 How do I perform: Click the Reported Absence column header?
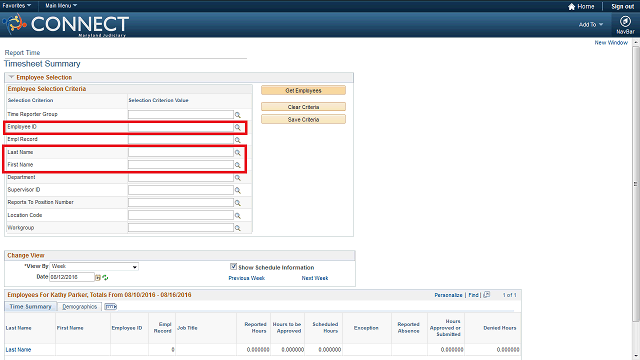point(409,328)
